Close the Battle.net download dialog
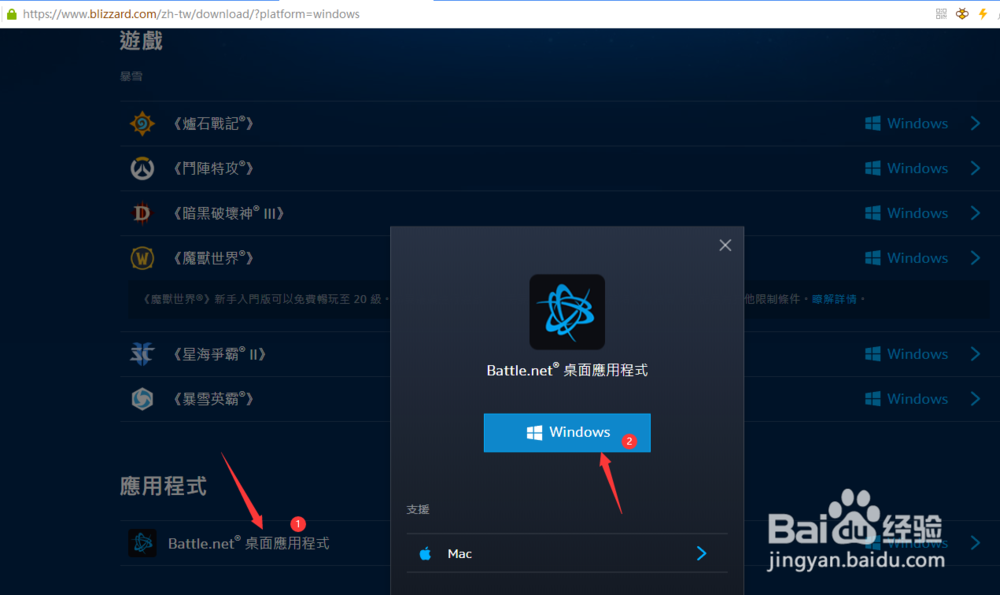Viewport: 1000px width, 595px height. tap(725, 246)
